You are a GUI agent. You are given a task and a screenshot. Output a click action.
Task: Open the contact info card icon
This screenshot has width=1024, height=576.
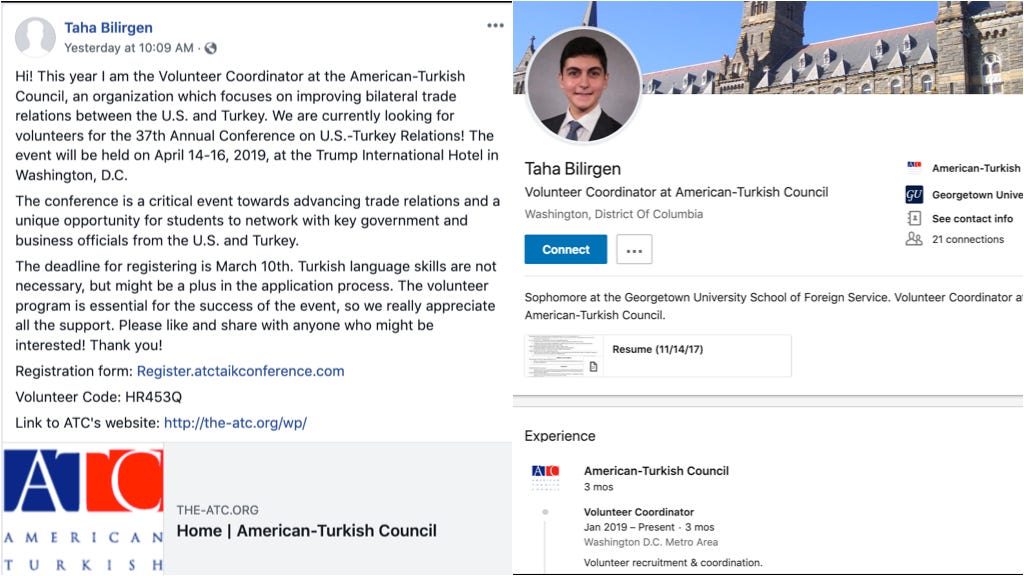(x=914, y=218)
